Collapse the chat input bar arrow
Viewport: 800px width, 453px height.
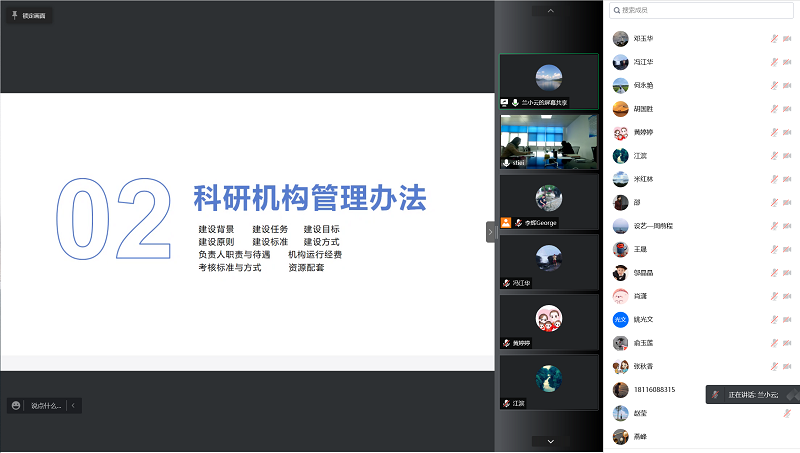[73, 405]
